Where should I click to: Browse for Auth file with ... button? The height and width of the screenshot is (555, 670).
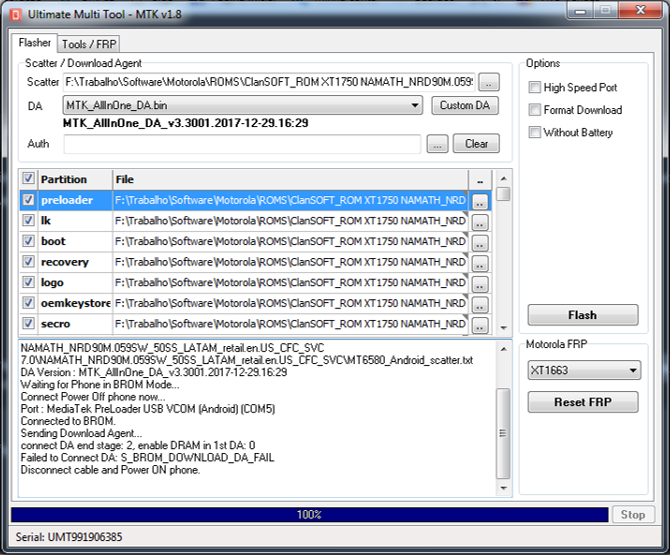point(437,144)
